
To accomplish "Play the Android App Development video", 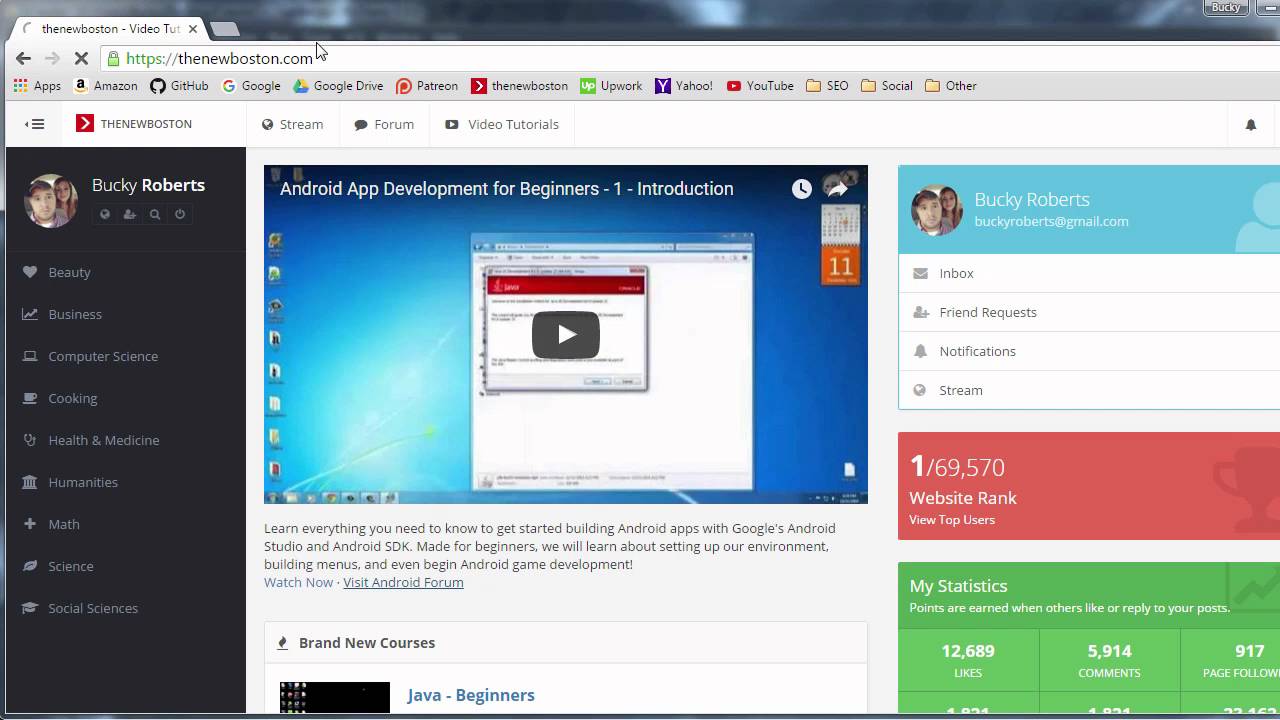I will click(566, 334).
